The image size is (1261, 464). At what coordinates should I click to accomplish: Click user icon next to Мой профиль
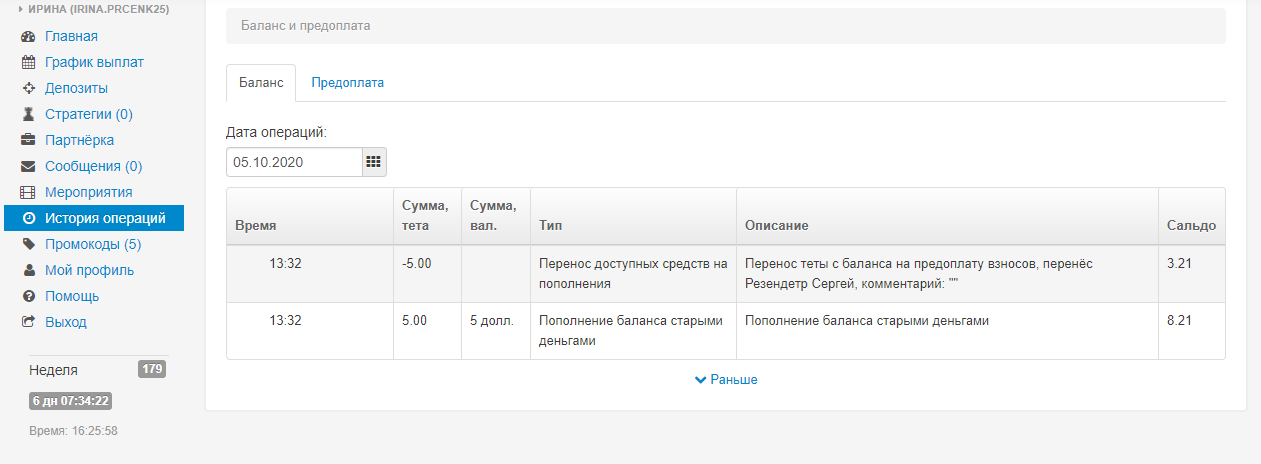(28, 271)
